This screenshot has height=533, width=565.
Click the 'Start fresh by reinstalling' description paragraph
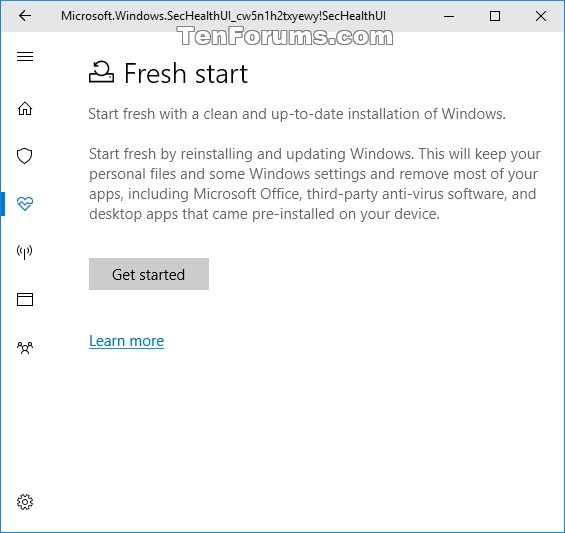[x=315, y=184]
